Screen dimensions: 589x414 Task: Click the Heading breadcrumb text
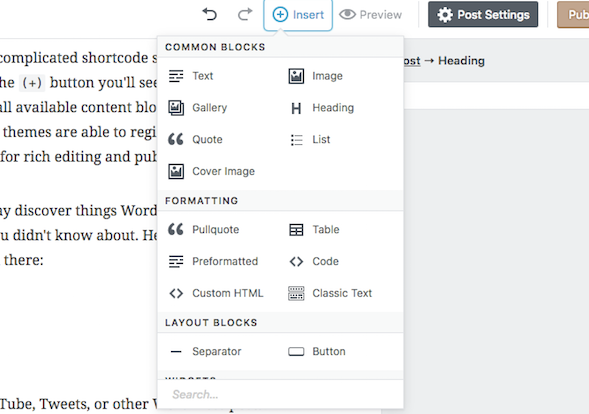coord(461,61)
